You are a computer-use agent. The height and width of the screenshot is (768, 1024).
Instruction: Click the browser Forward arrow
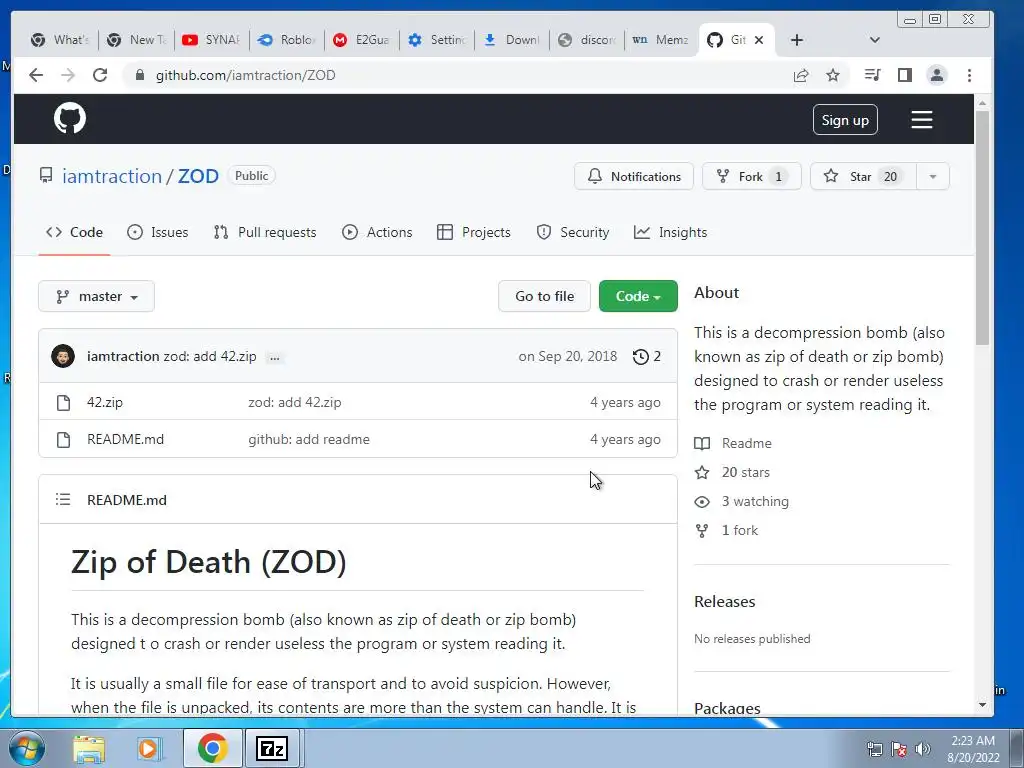coord(68,75)
